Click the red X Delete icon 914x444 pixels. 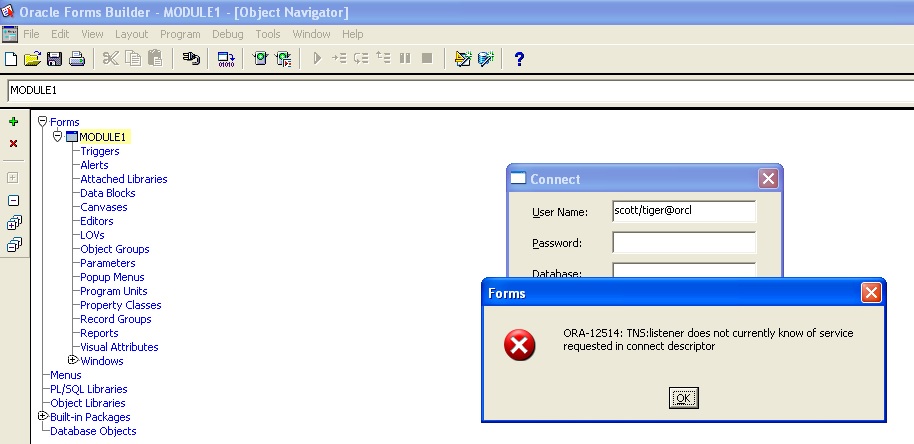point(13,144)
